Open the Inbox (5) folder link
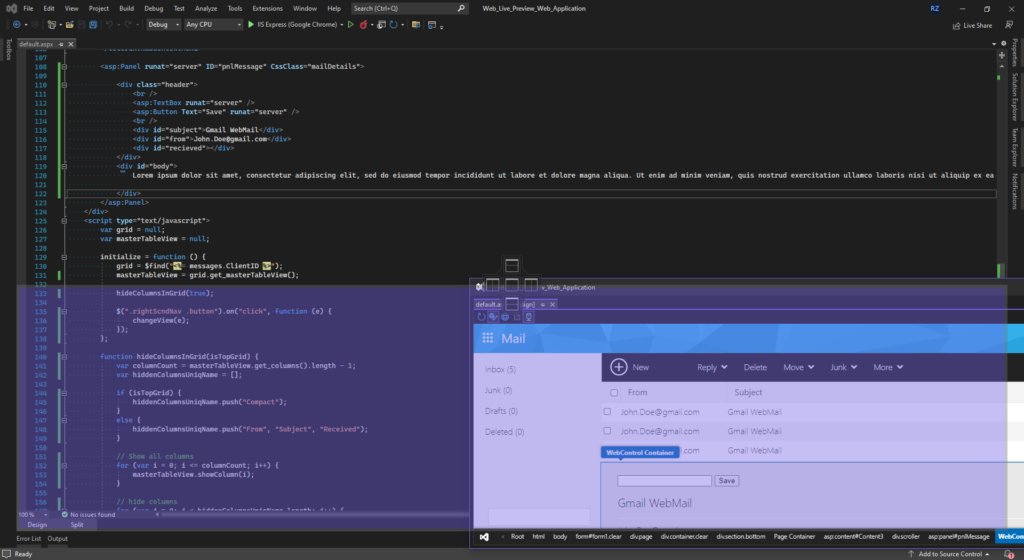 point(500,369)
